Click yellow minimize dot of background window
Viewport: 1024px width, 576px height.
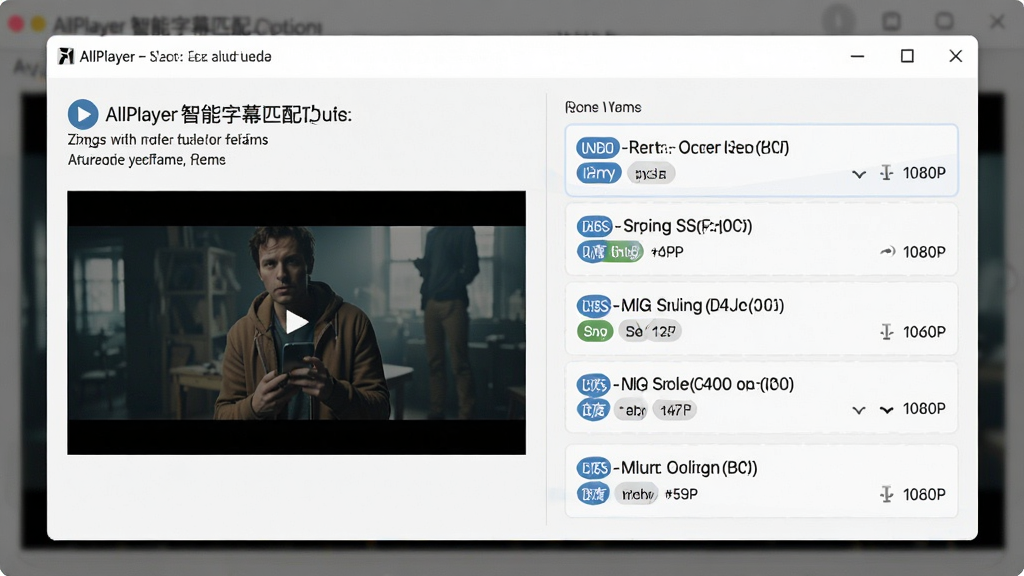(39, 24)
